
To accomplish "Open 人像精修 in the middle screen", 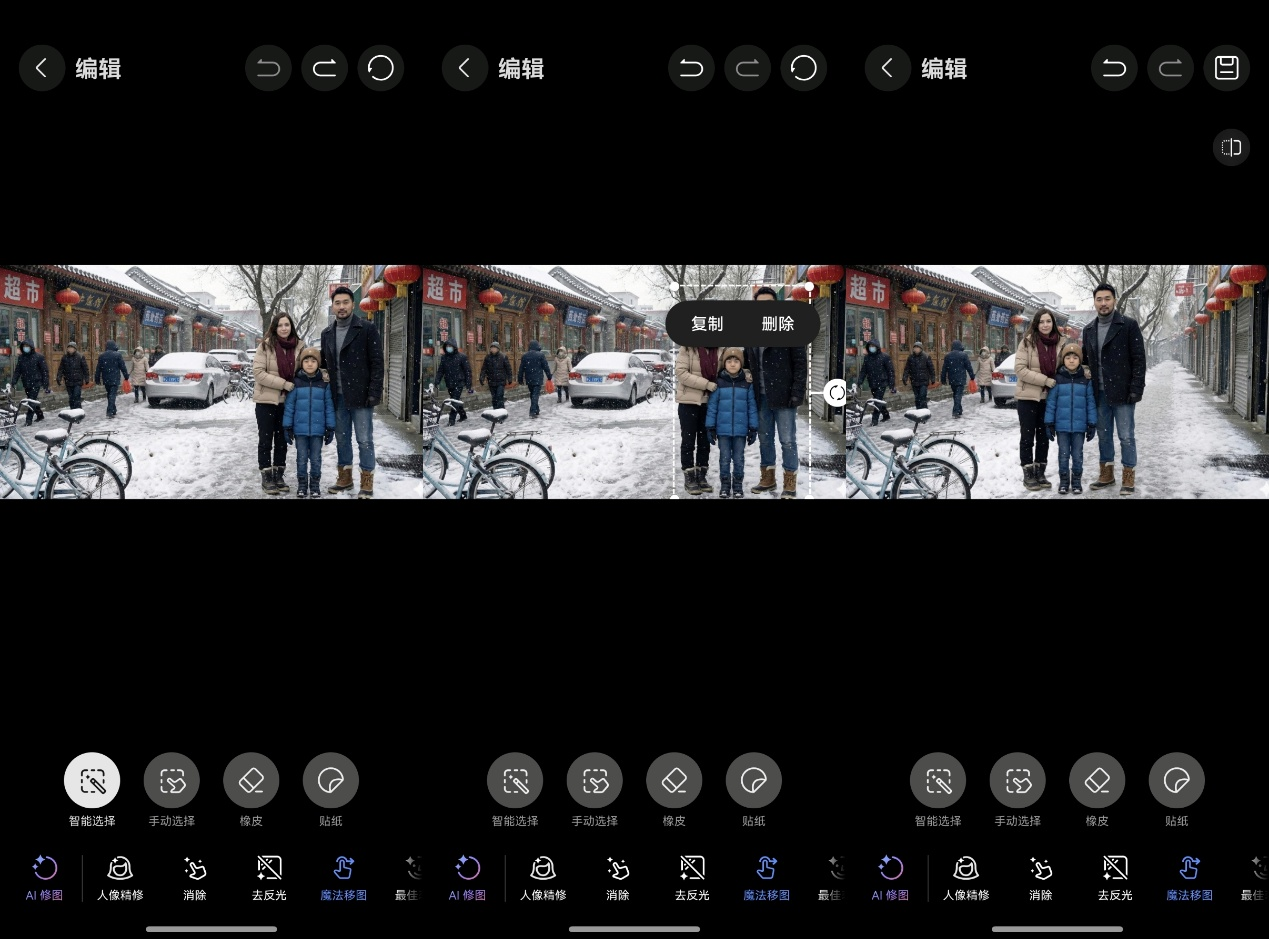I will point(543,877).
